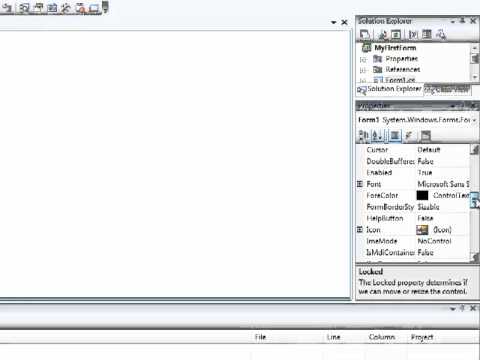Click View Designer icon in Solution Explorer
The height and width of the screenshot is (360, 480).
tap(427, 34)
